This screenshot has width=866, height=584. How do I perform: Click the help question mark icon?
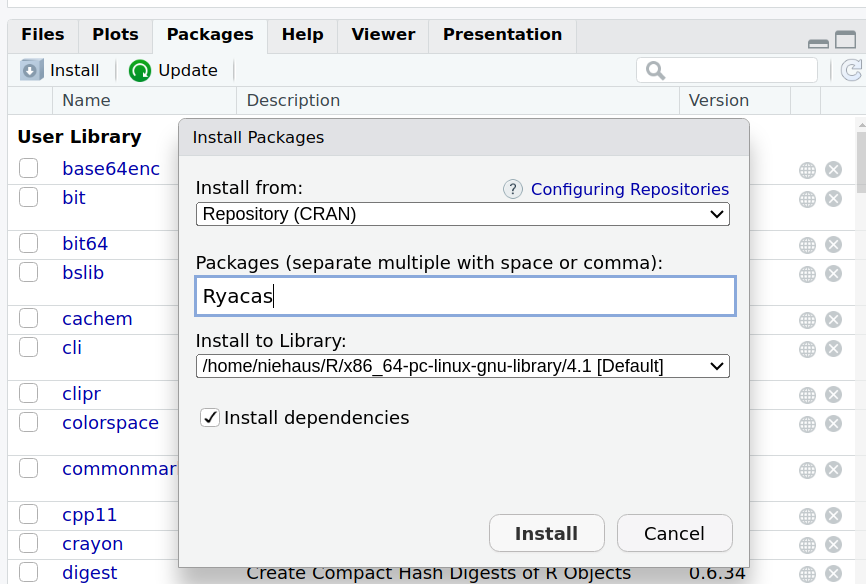click(x=513, y=190)
